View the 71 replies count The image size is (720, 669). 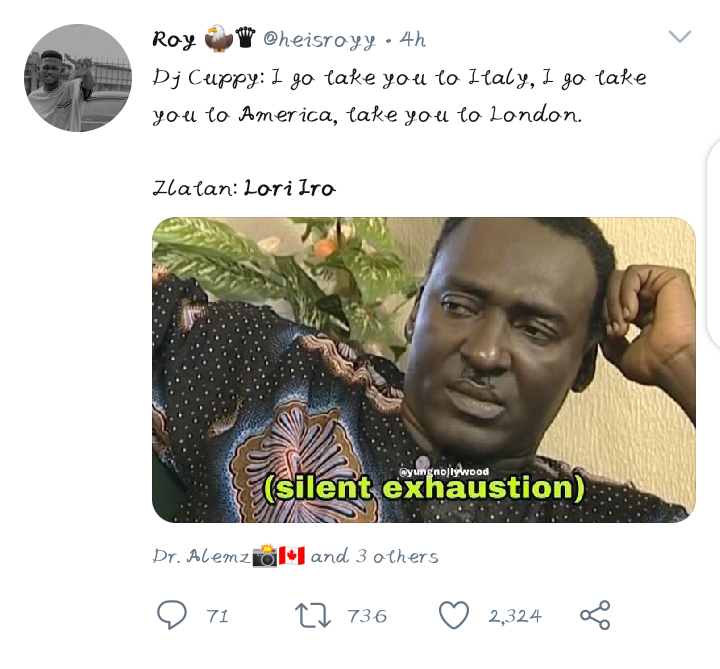pyautogui.click(x=218, y=616)
